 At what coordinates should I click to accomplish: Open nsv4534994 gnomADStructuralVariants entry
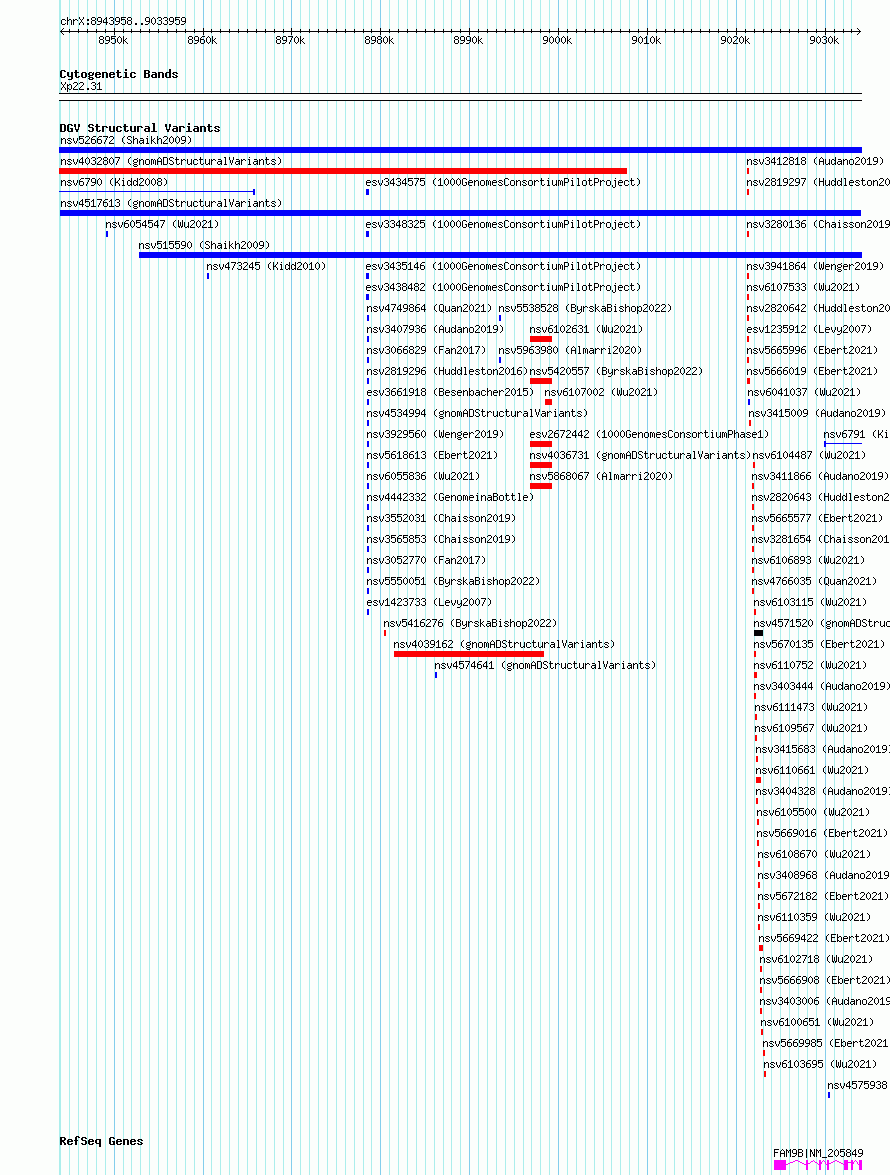477,413
